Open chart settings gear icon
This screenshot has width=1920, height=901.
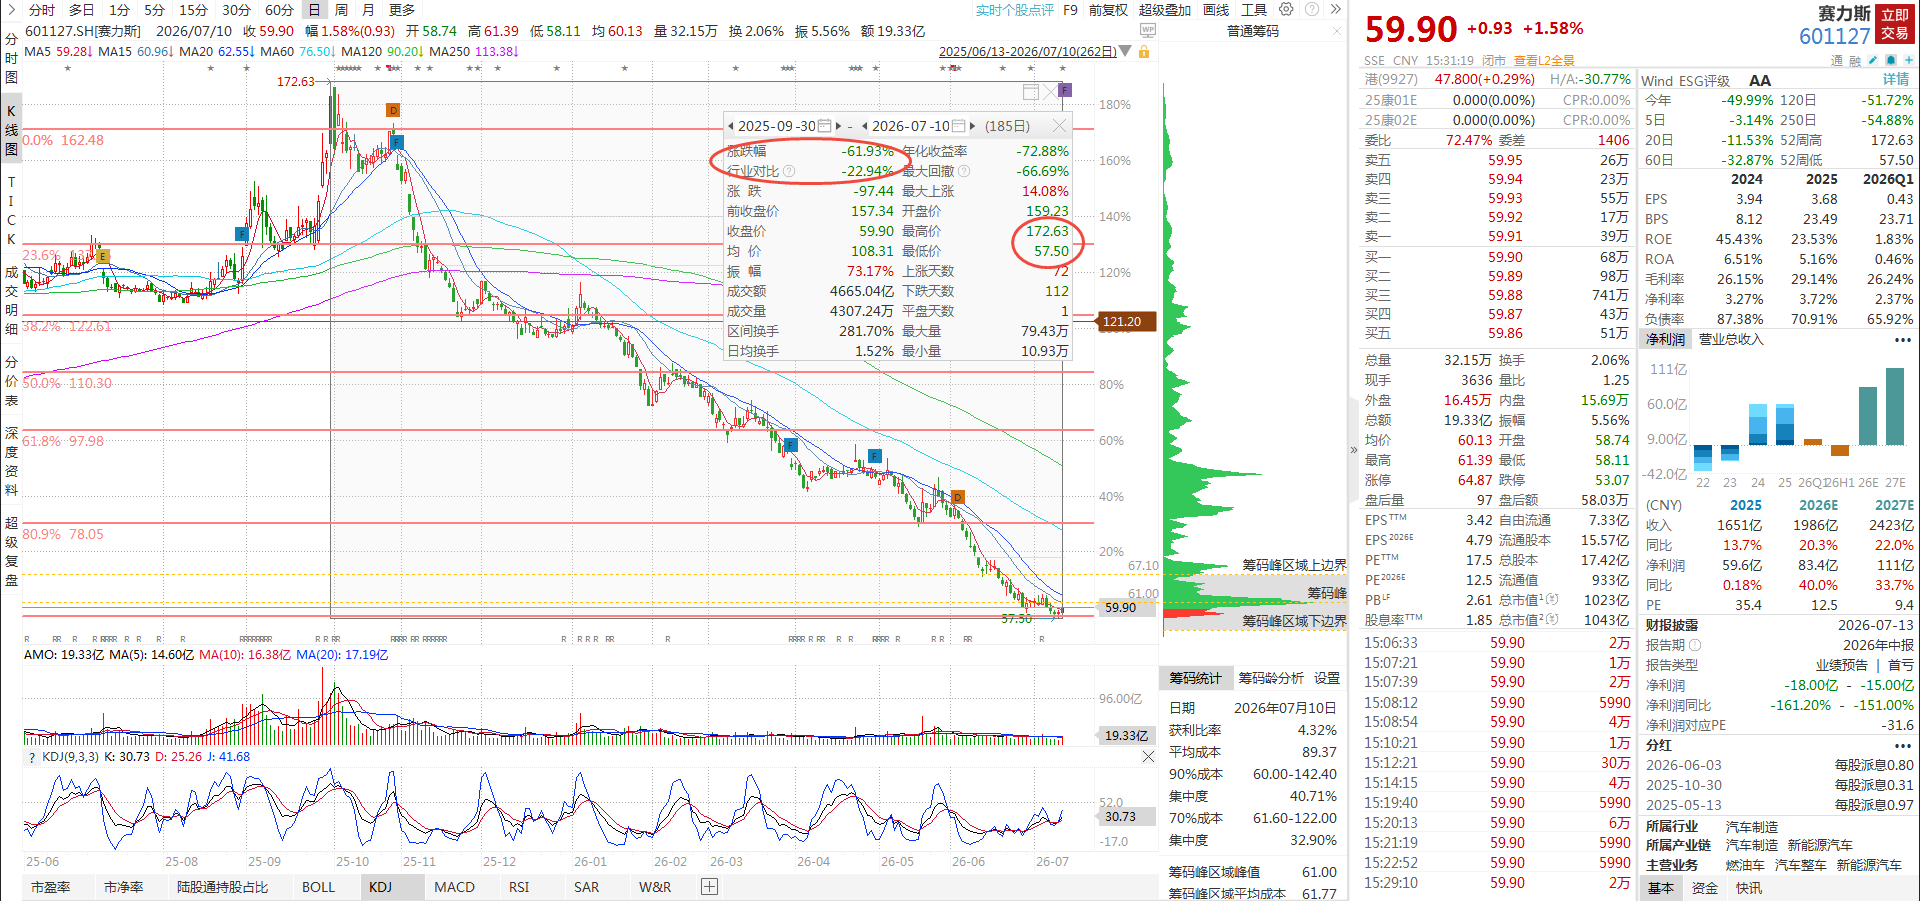point(1286,9)
